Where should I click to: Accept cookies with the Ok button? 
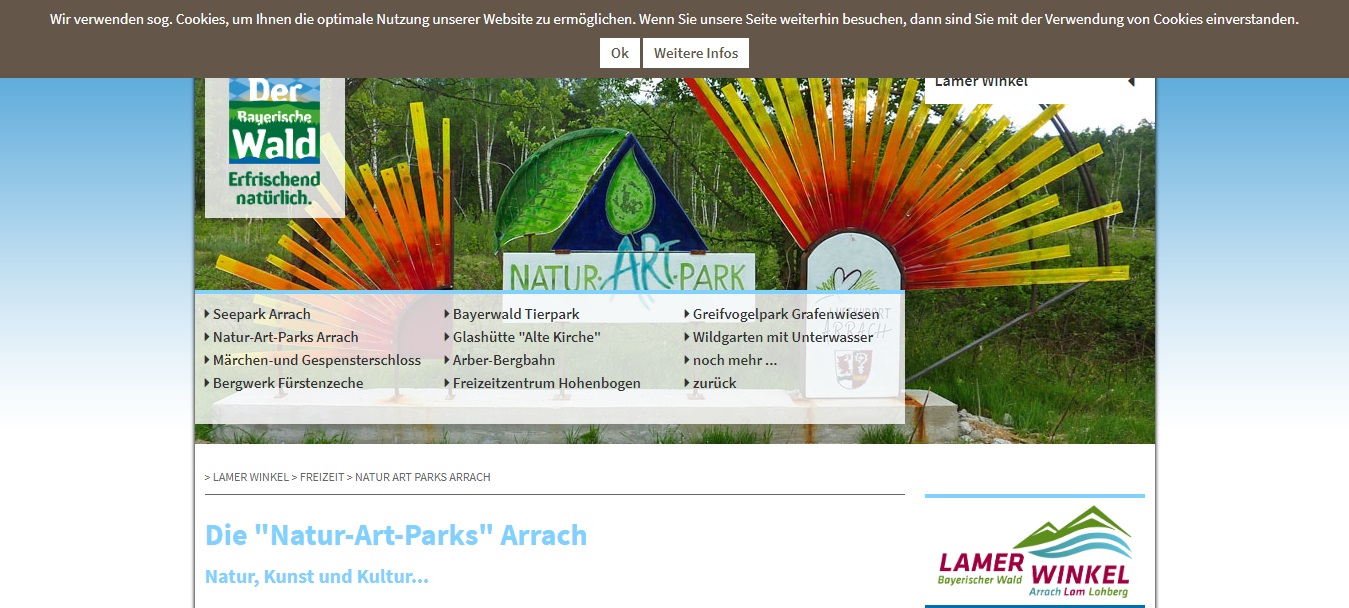(x=619, y=53)
